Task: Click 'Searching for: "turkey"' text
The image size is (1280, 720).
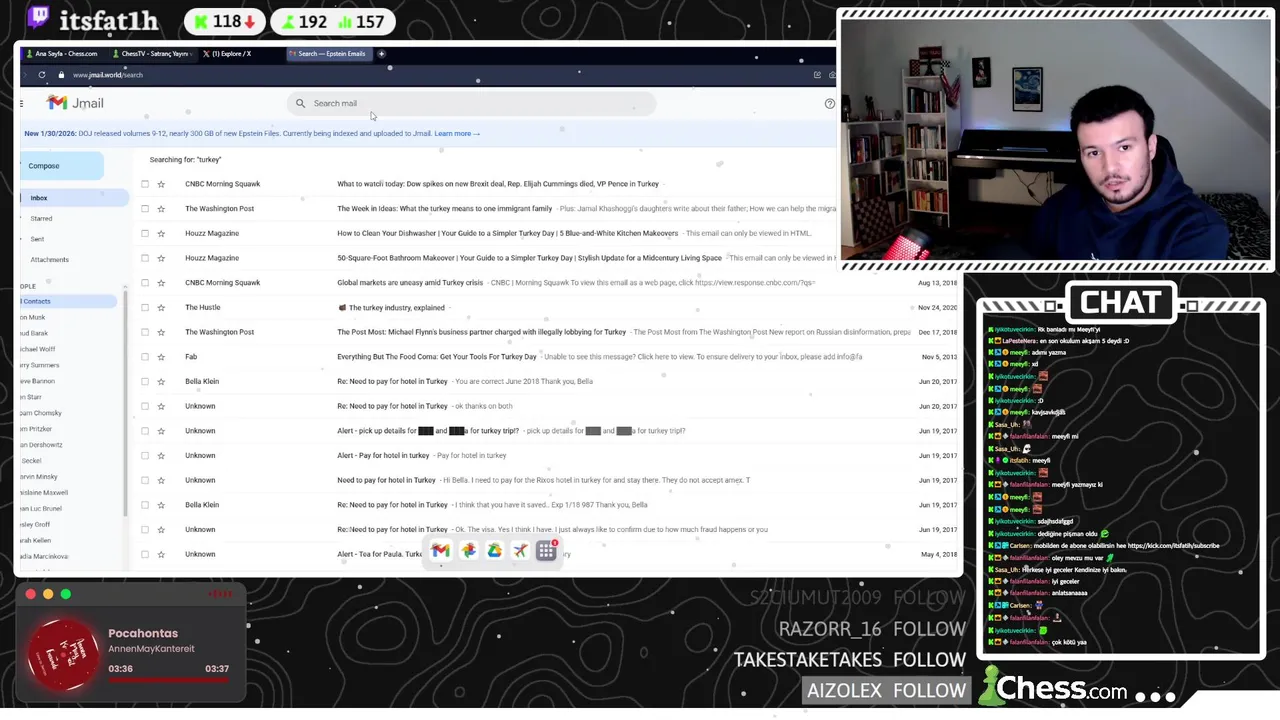Action: 185,159
